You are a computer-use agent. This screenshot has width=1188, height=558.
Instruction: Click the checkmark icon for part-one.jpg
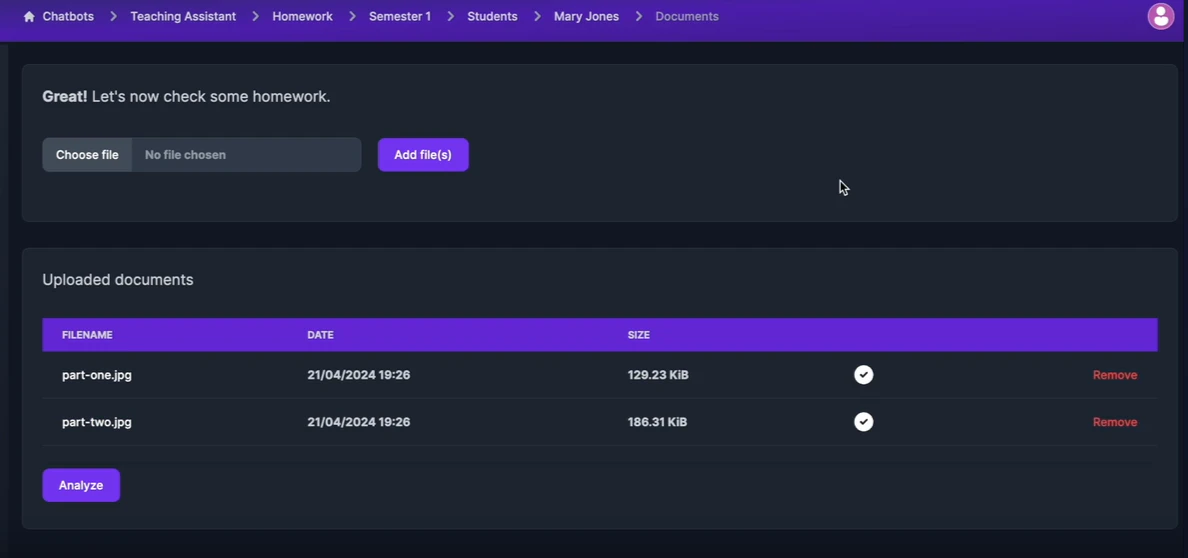pyautogui.click(x=864, y=375)
